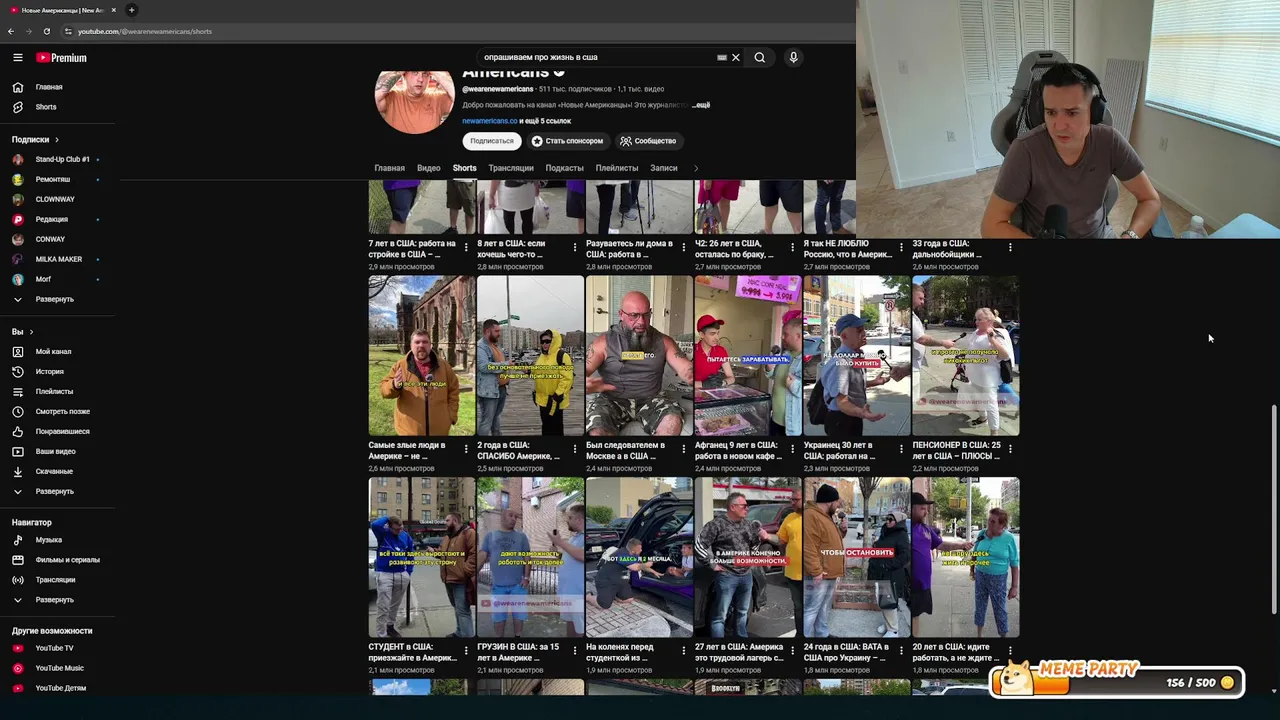Switch to channel Записи tab
Image resolution: width=1280 pixels, height=720 pixels.
(664, 168)
